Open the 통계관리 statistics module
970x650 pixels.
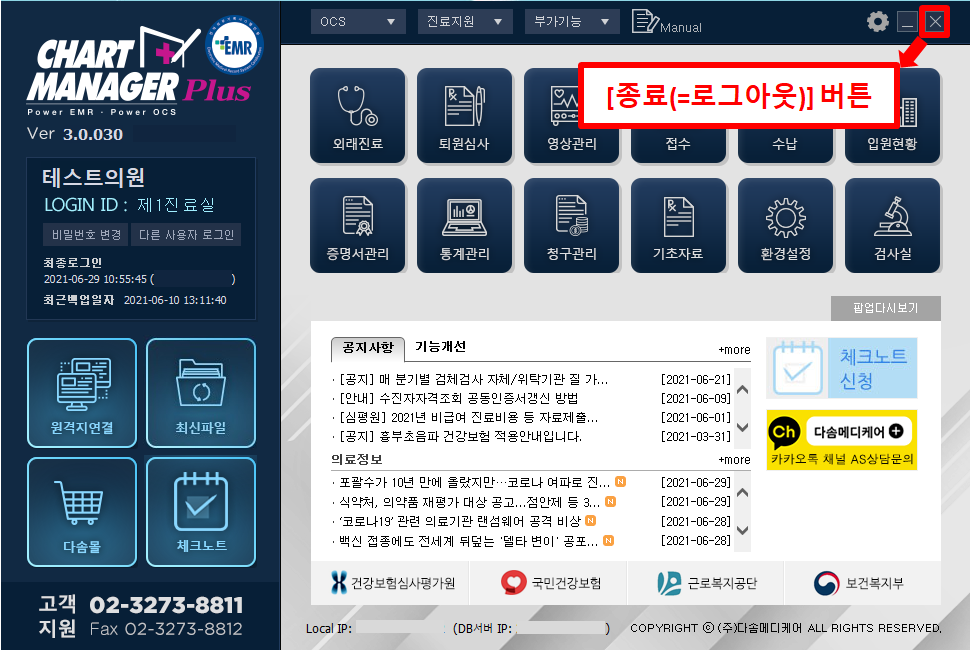[x=464, y=224]
